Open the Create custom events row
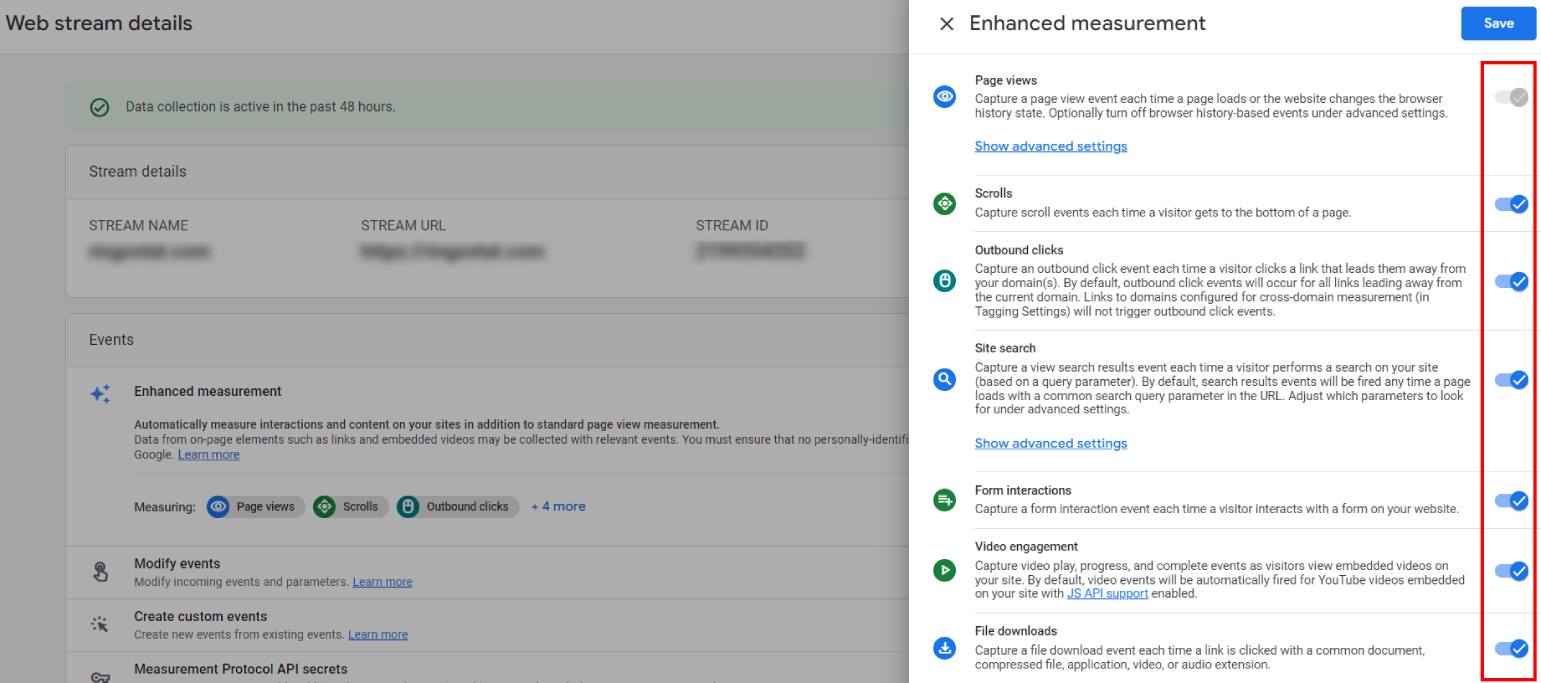This screenshot has height=683, width=1541. point(488,625)
